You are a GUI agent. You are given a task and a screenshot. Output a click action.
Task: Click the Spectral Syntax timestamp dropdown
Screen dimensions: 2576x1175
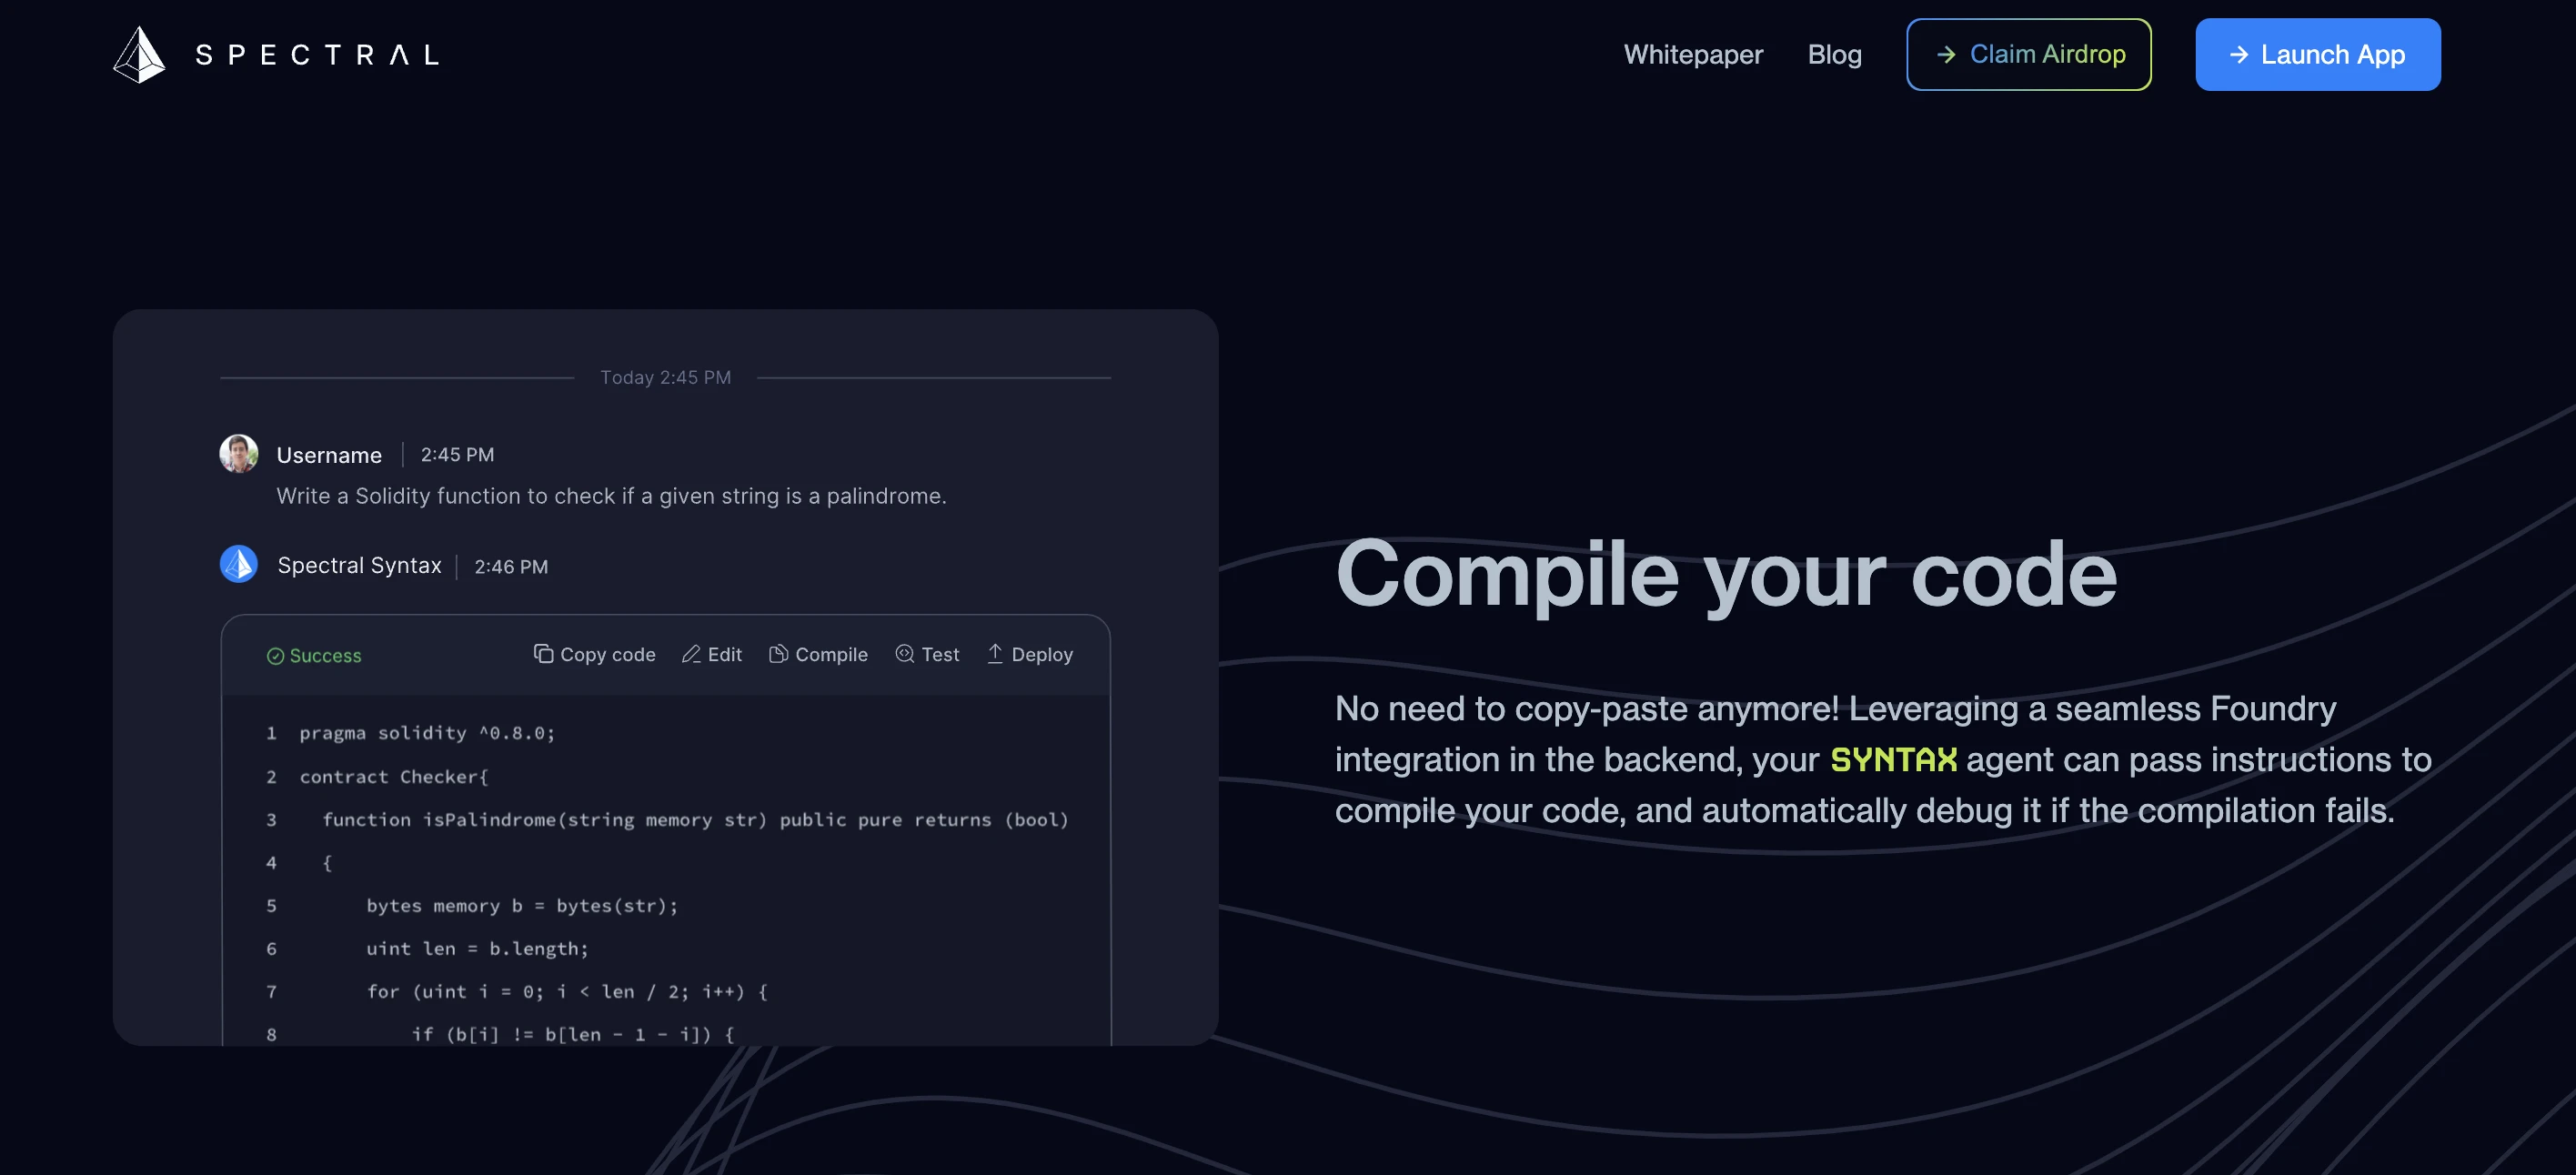tap(509, 566)
